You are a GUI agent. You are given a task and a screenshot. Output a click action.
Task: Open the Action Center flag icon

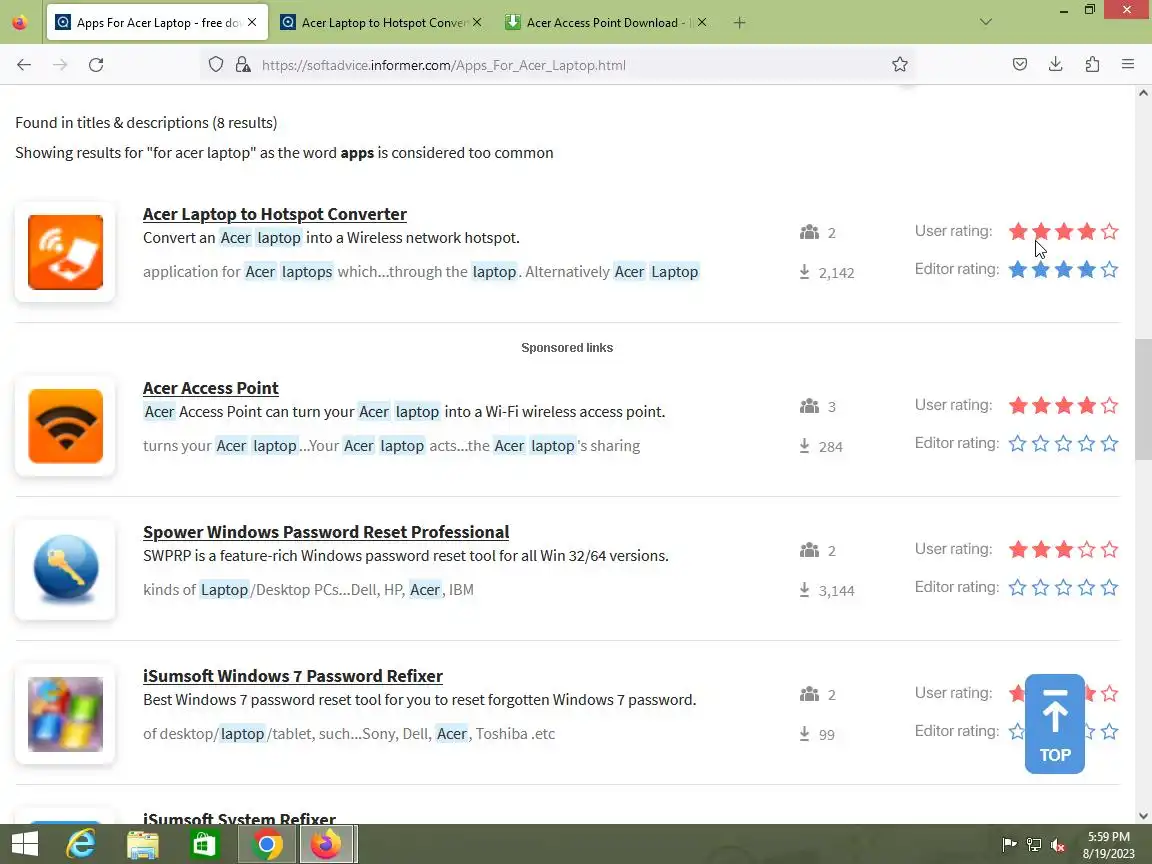point(1009,845)
